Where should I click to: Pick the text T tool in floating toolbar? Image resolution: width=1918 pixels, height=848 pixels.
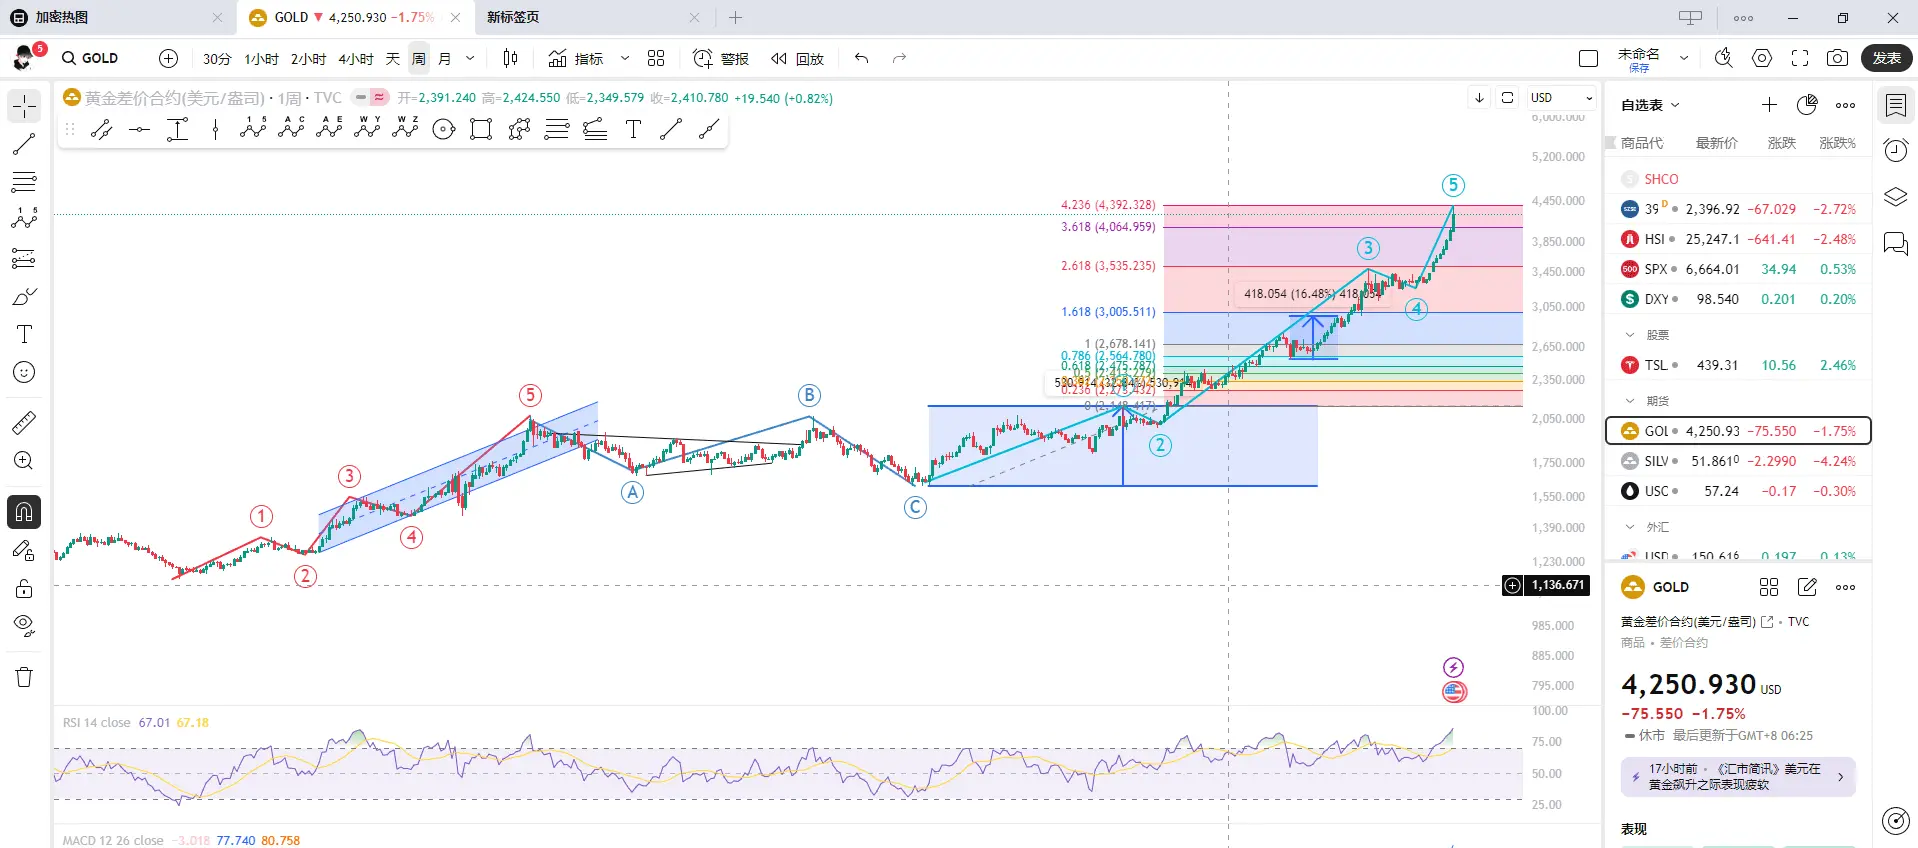[633, 129]
